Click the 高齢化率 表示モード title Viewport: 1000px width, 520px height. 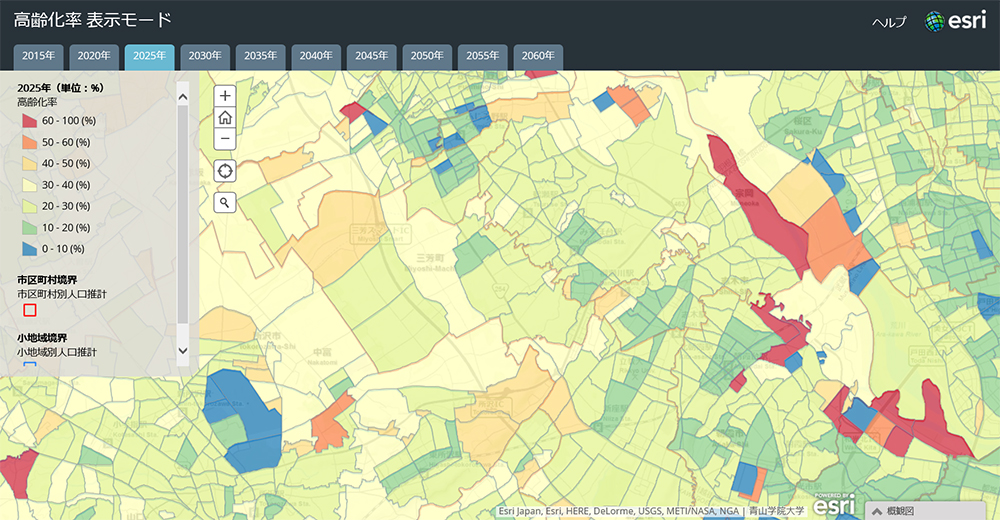click(x=92, y=21)
